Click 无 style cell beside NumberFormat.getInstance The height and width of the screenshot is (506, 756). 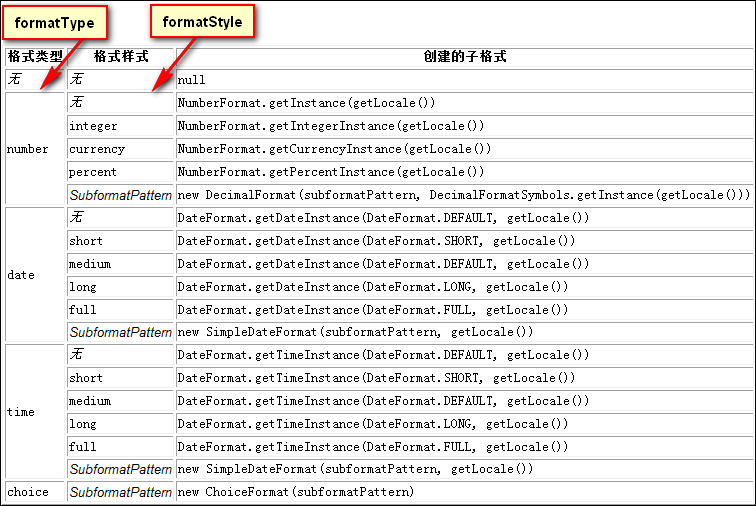tap(121, 103)
